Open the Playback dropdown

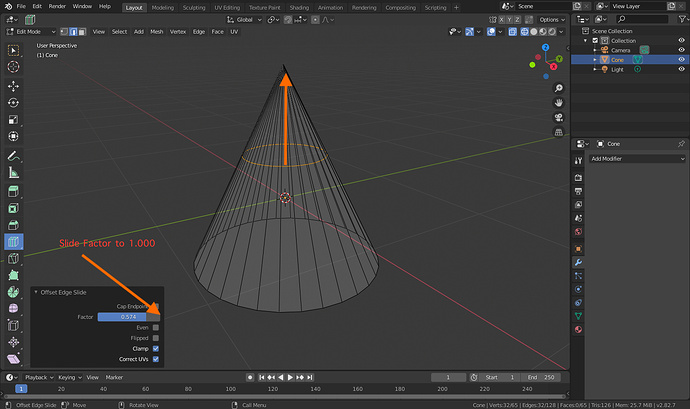click(39, 377)
